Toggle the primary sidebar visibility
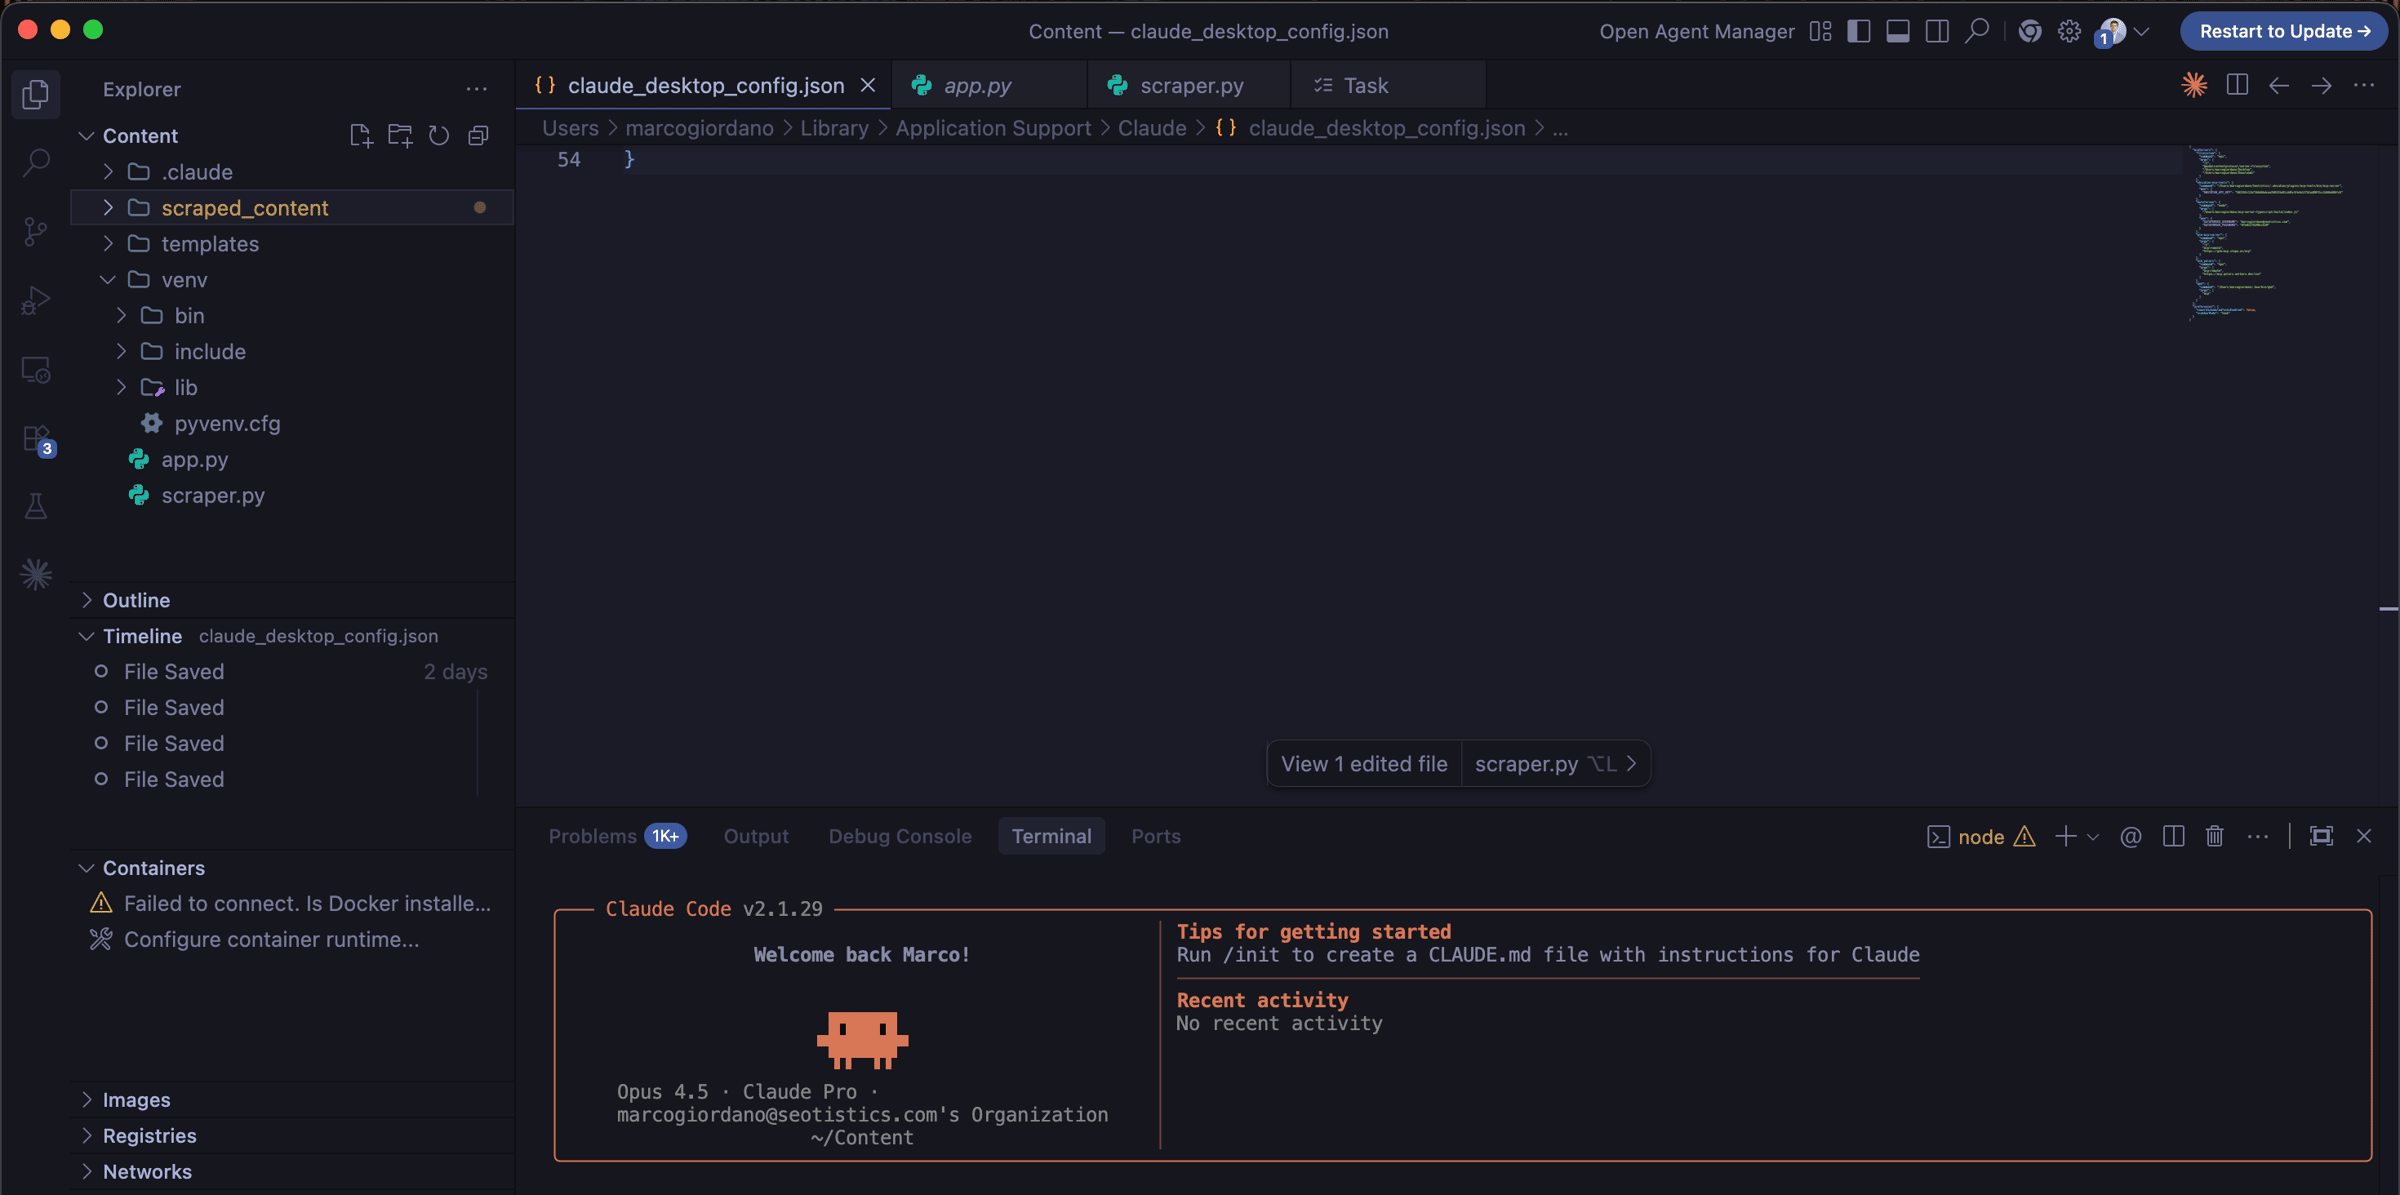The width and height of the screenshot is (2400, 1195). click(1858, 31)
